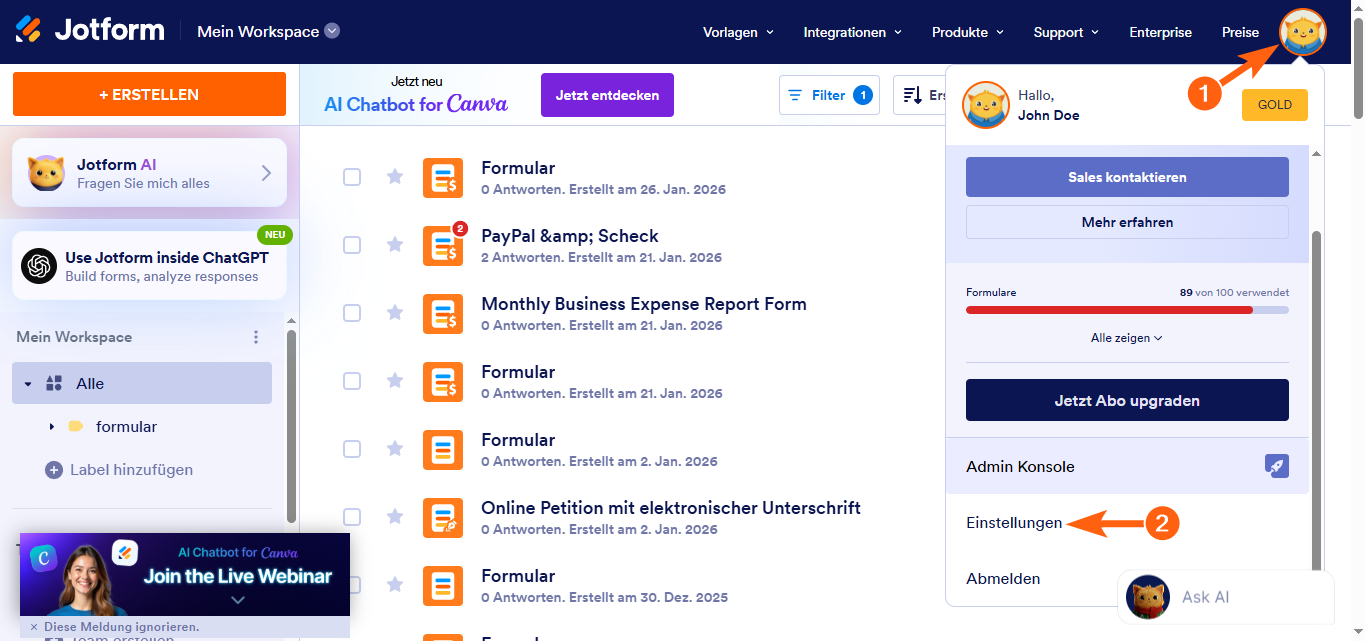Viewport: 1366px width, 641px height.
Task: Select Einstellungen from the profile menu
Action: 1014,523
